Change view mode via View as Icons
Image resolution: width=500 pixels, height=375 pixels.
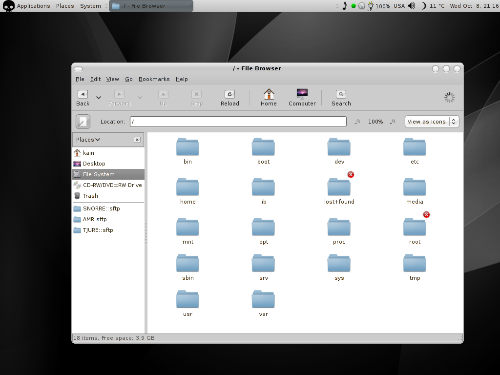[432, 122]
